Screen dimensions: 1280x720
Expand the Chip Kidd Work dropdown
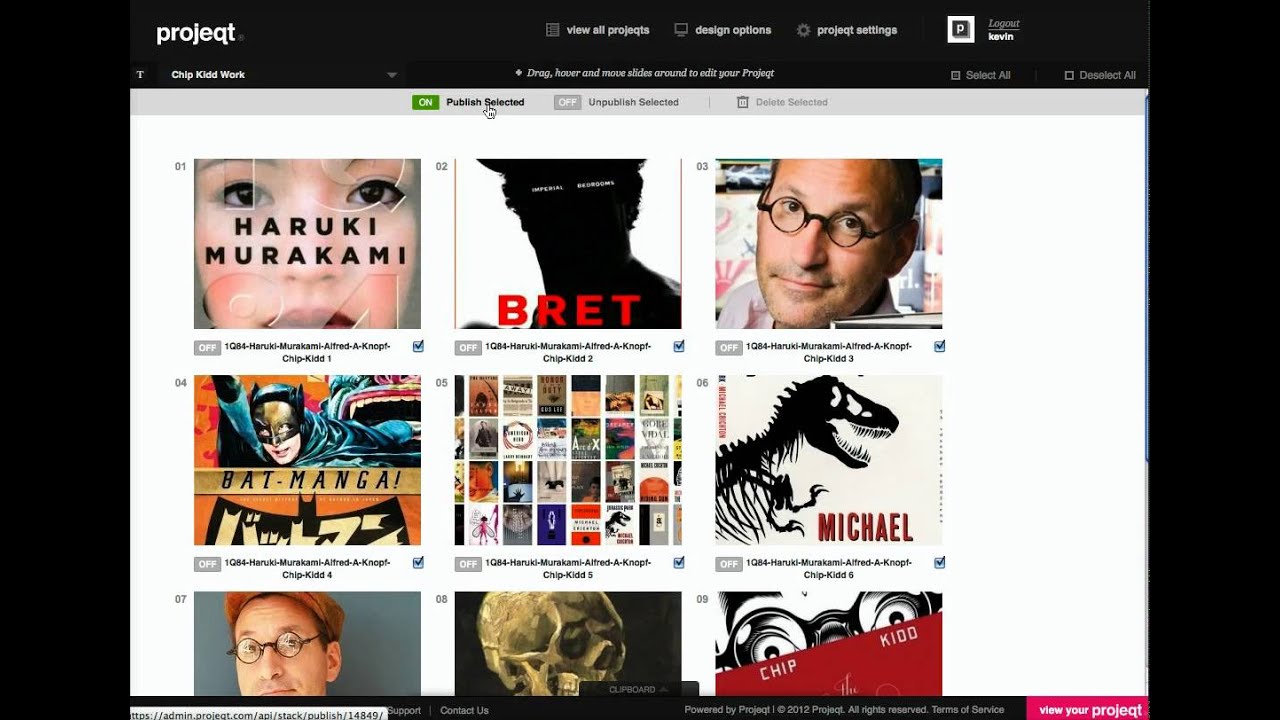click(x=392, y=75)
